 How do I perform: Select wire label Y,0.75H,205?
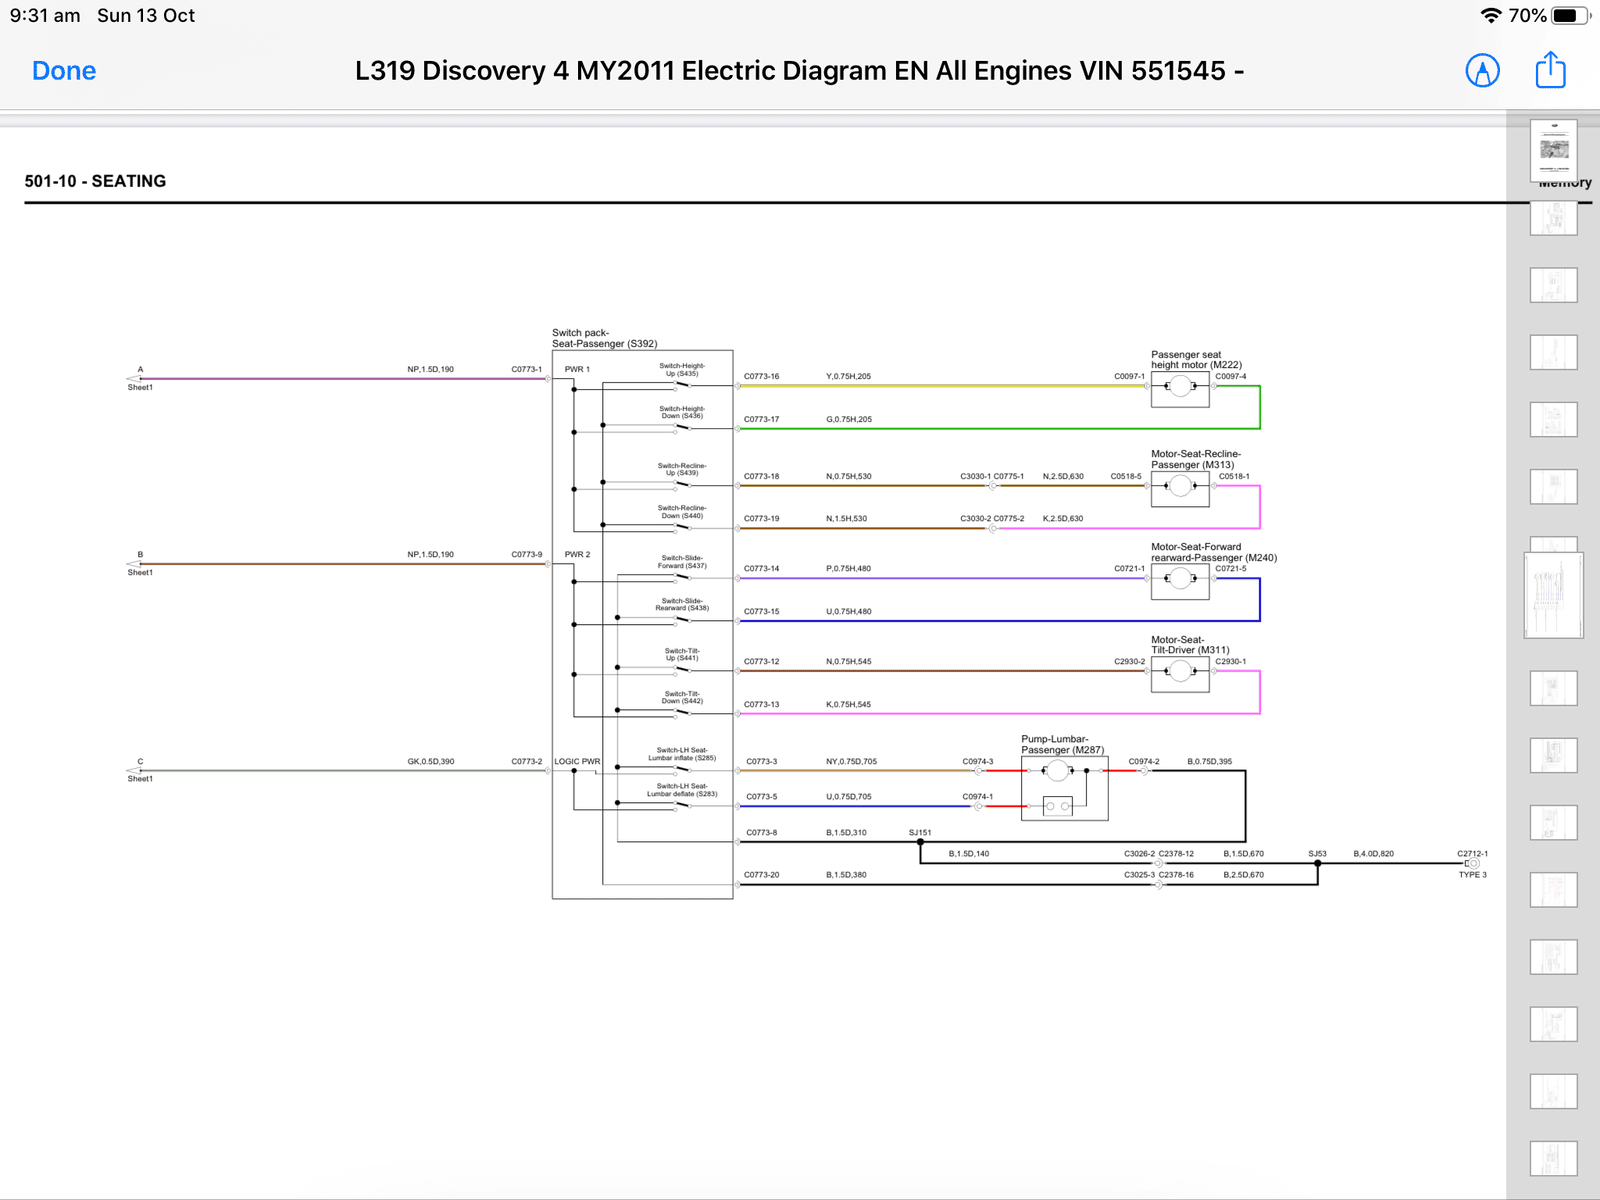click(848, 376)
